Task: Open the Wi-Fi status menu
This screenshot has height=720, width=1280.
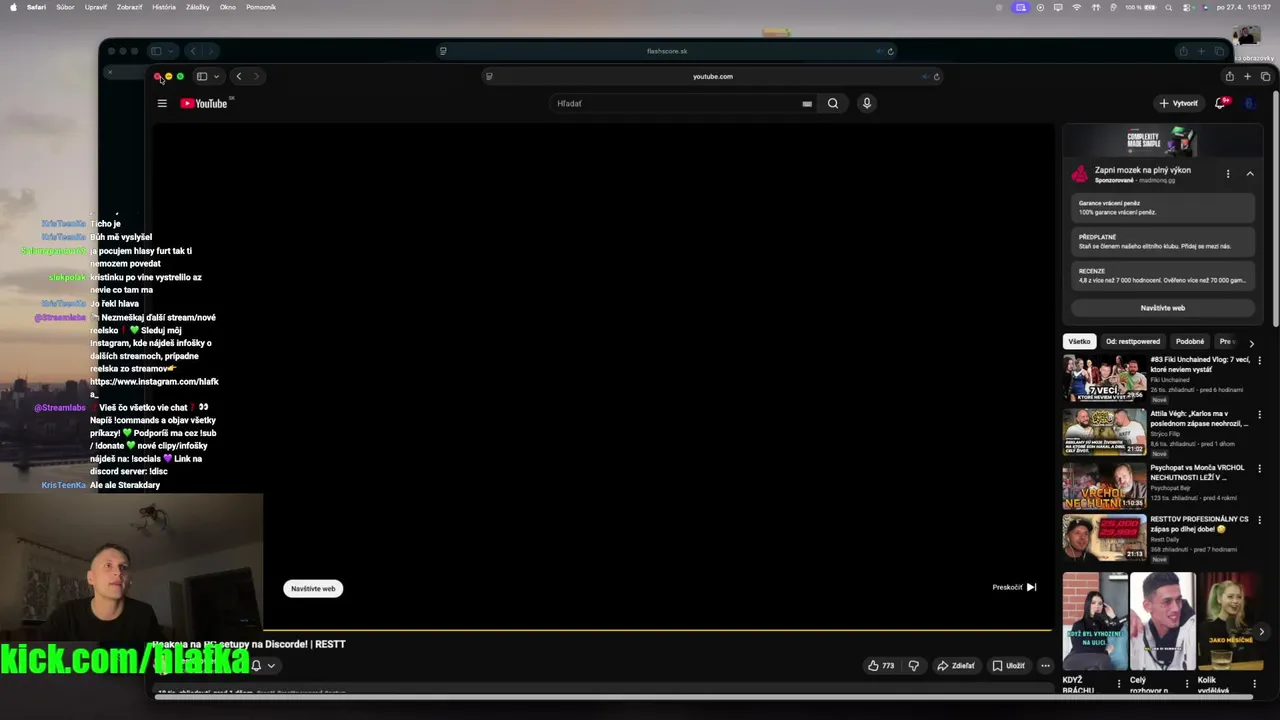Action: tap(1077, 7)
